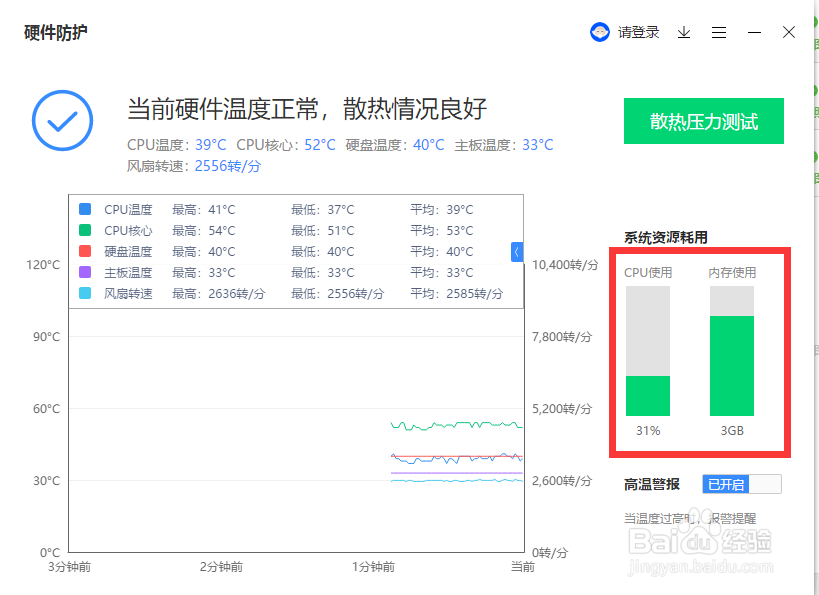819x595 pixels.
Task: Hide the 硬盘温度 chart series
Action: click(x=84, y=251)
